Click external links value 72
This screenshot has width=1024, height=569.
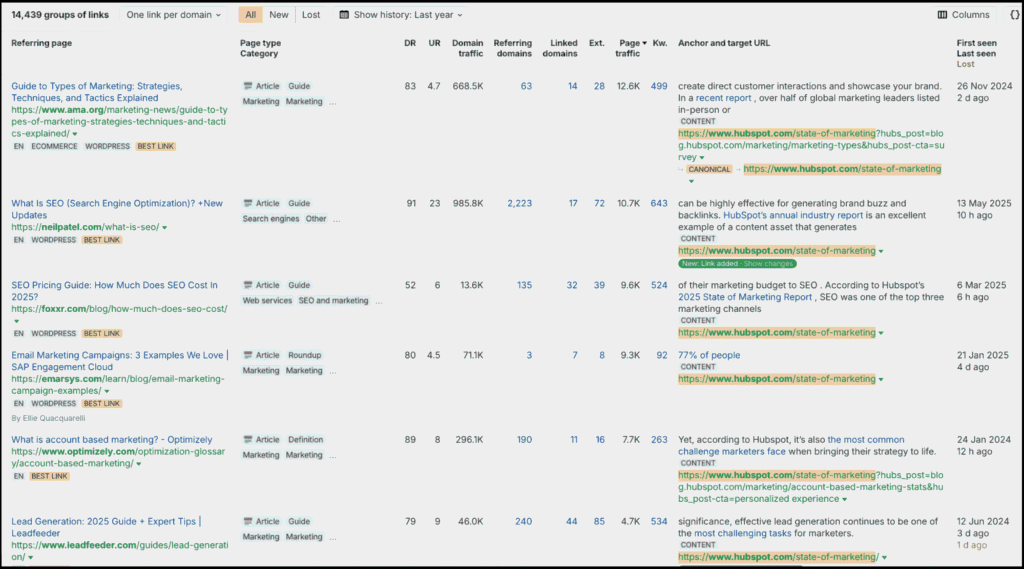point(599,203)
